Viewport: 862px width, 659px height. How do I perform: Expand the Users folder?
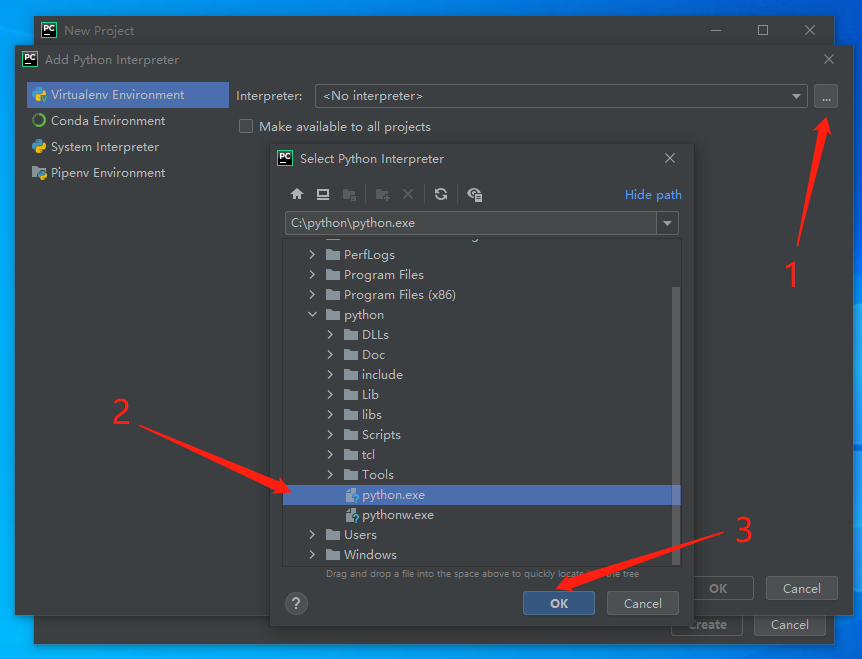[x=312, y=534]
